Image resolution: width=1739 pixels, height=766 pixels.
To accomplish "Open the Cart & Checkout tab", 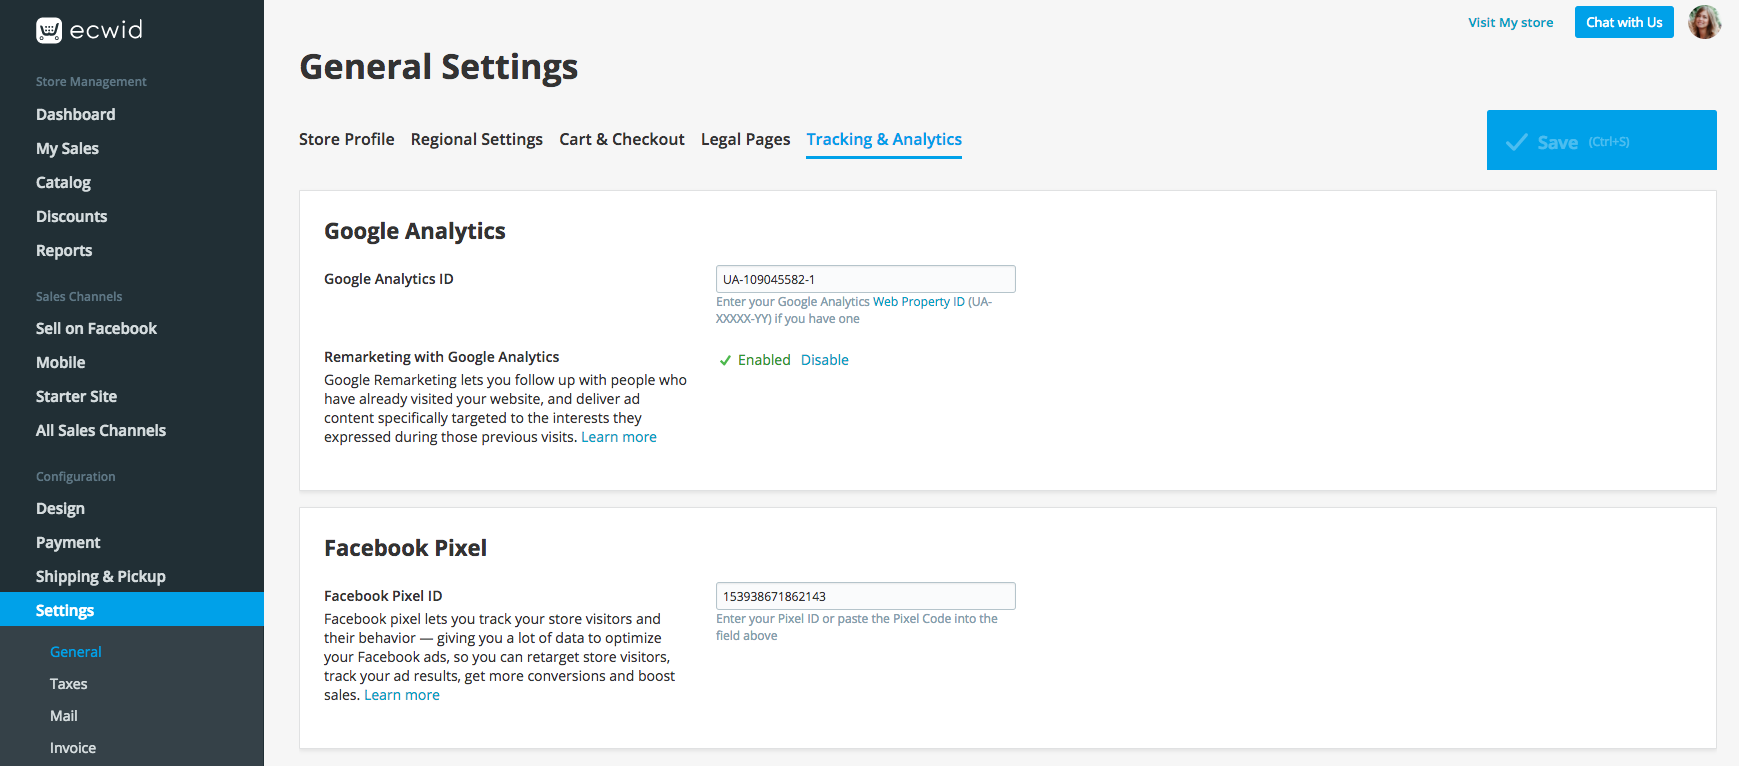I will pos(622,139).
